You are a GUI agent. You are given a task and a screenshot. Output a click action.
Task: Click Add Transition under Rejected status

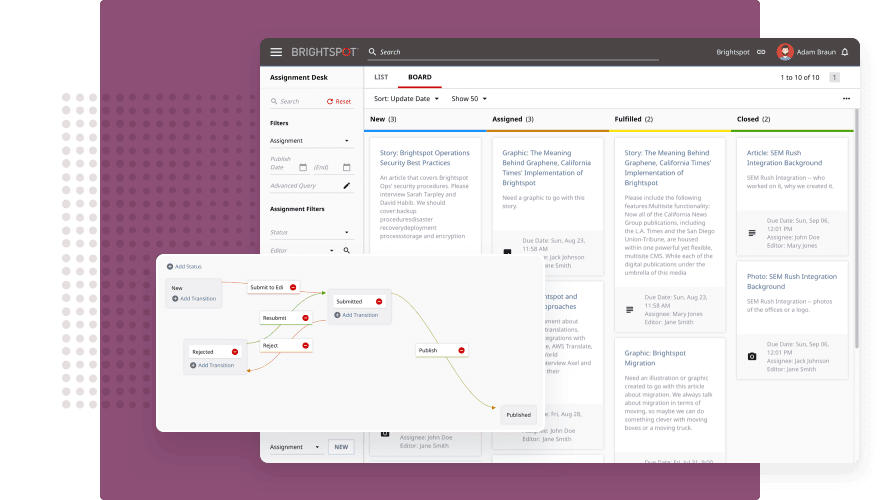(x=212, y=365)
